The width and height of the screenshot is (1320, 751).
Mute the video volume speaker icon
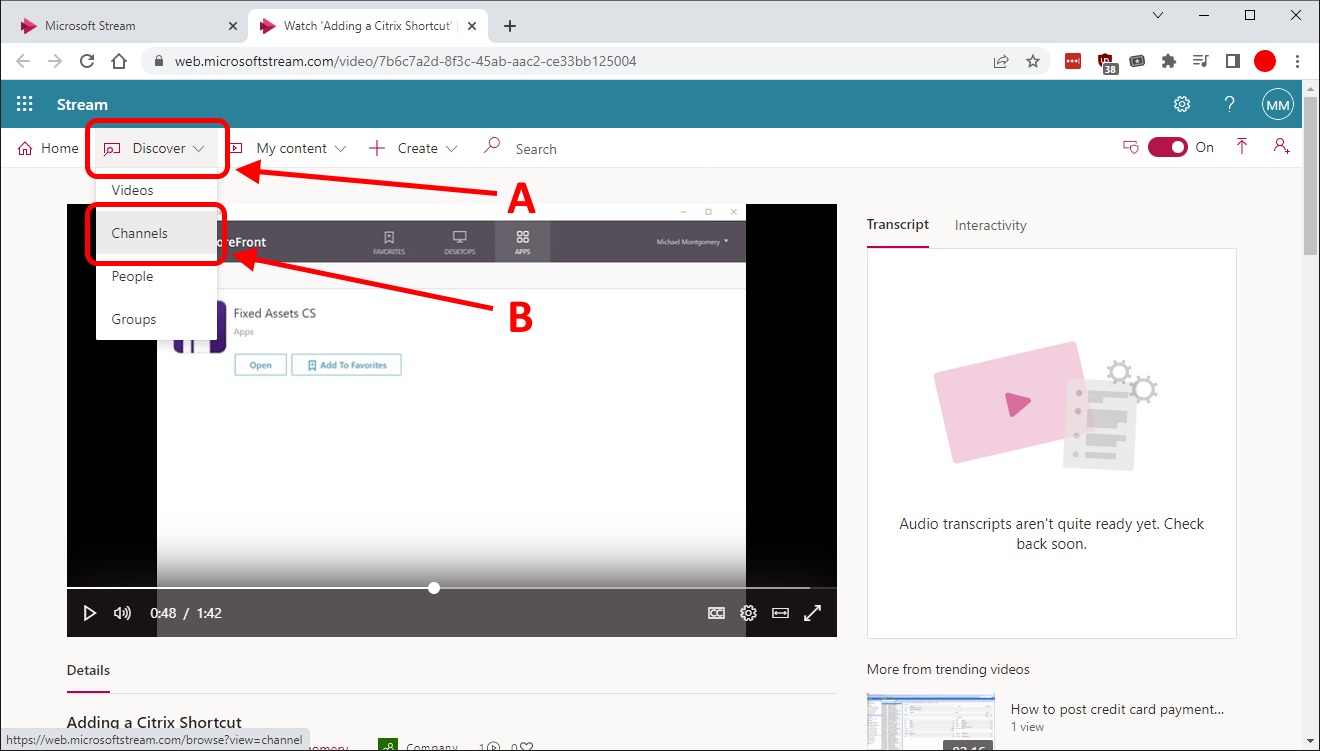122,613
